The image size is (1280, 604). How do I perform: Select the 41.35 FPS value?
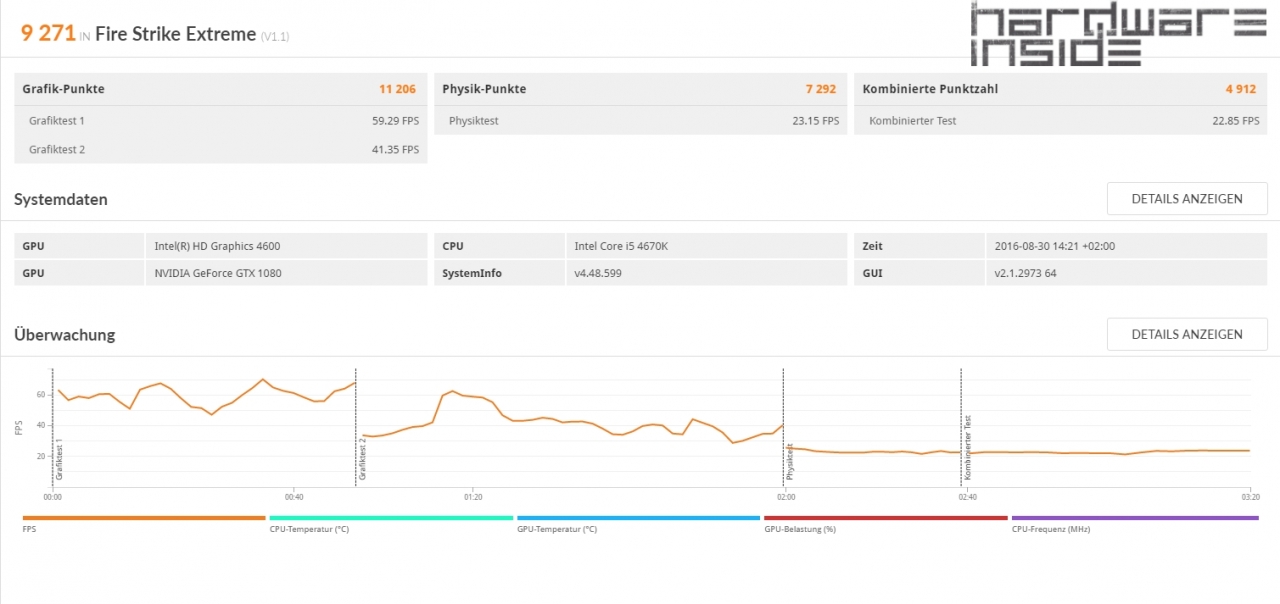click(x=395, y=149)
